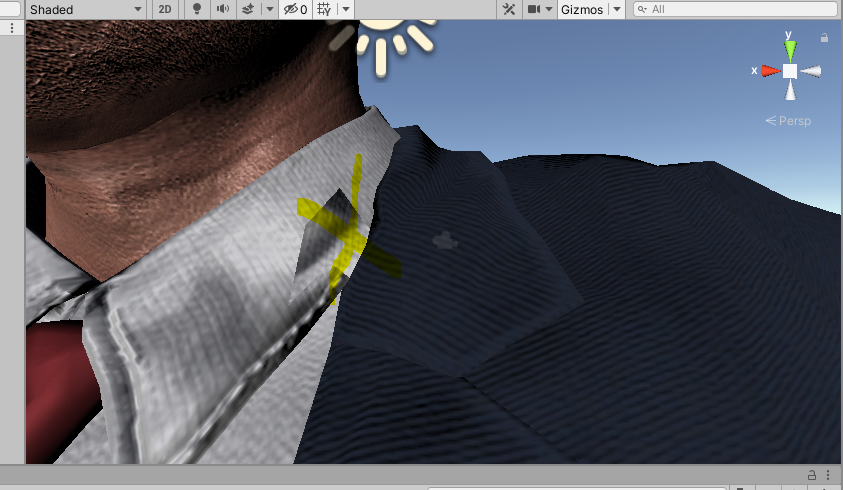The width and height of the screenshot is (843, 490).
Task: Click the scene search field
Action: 735,9
